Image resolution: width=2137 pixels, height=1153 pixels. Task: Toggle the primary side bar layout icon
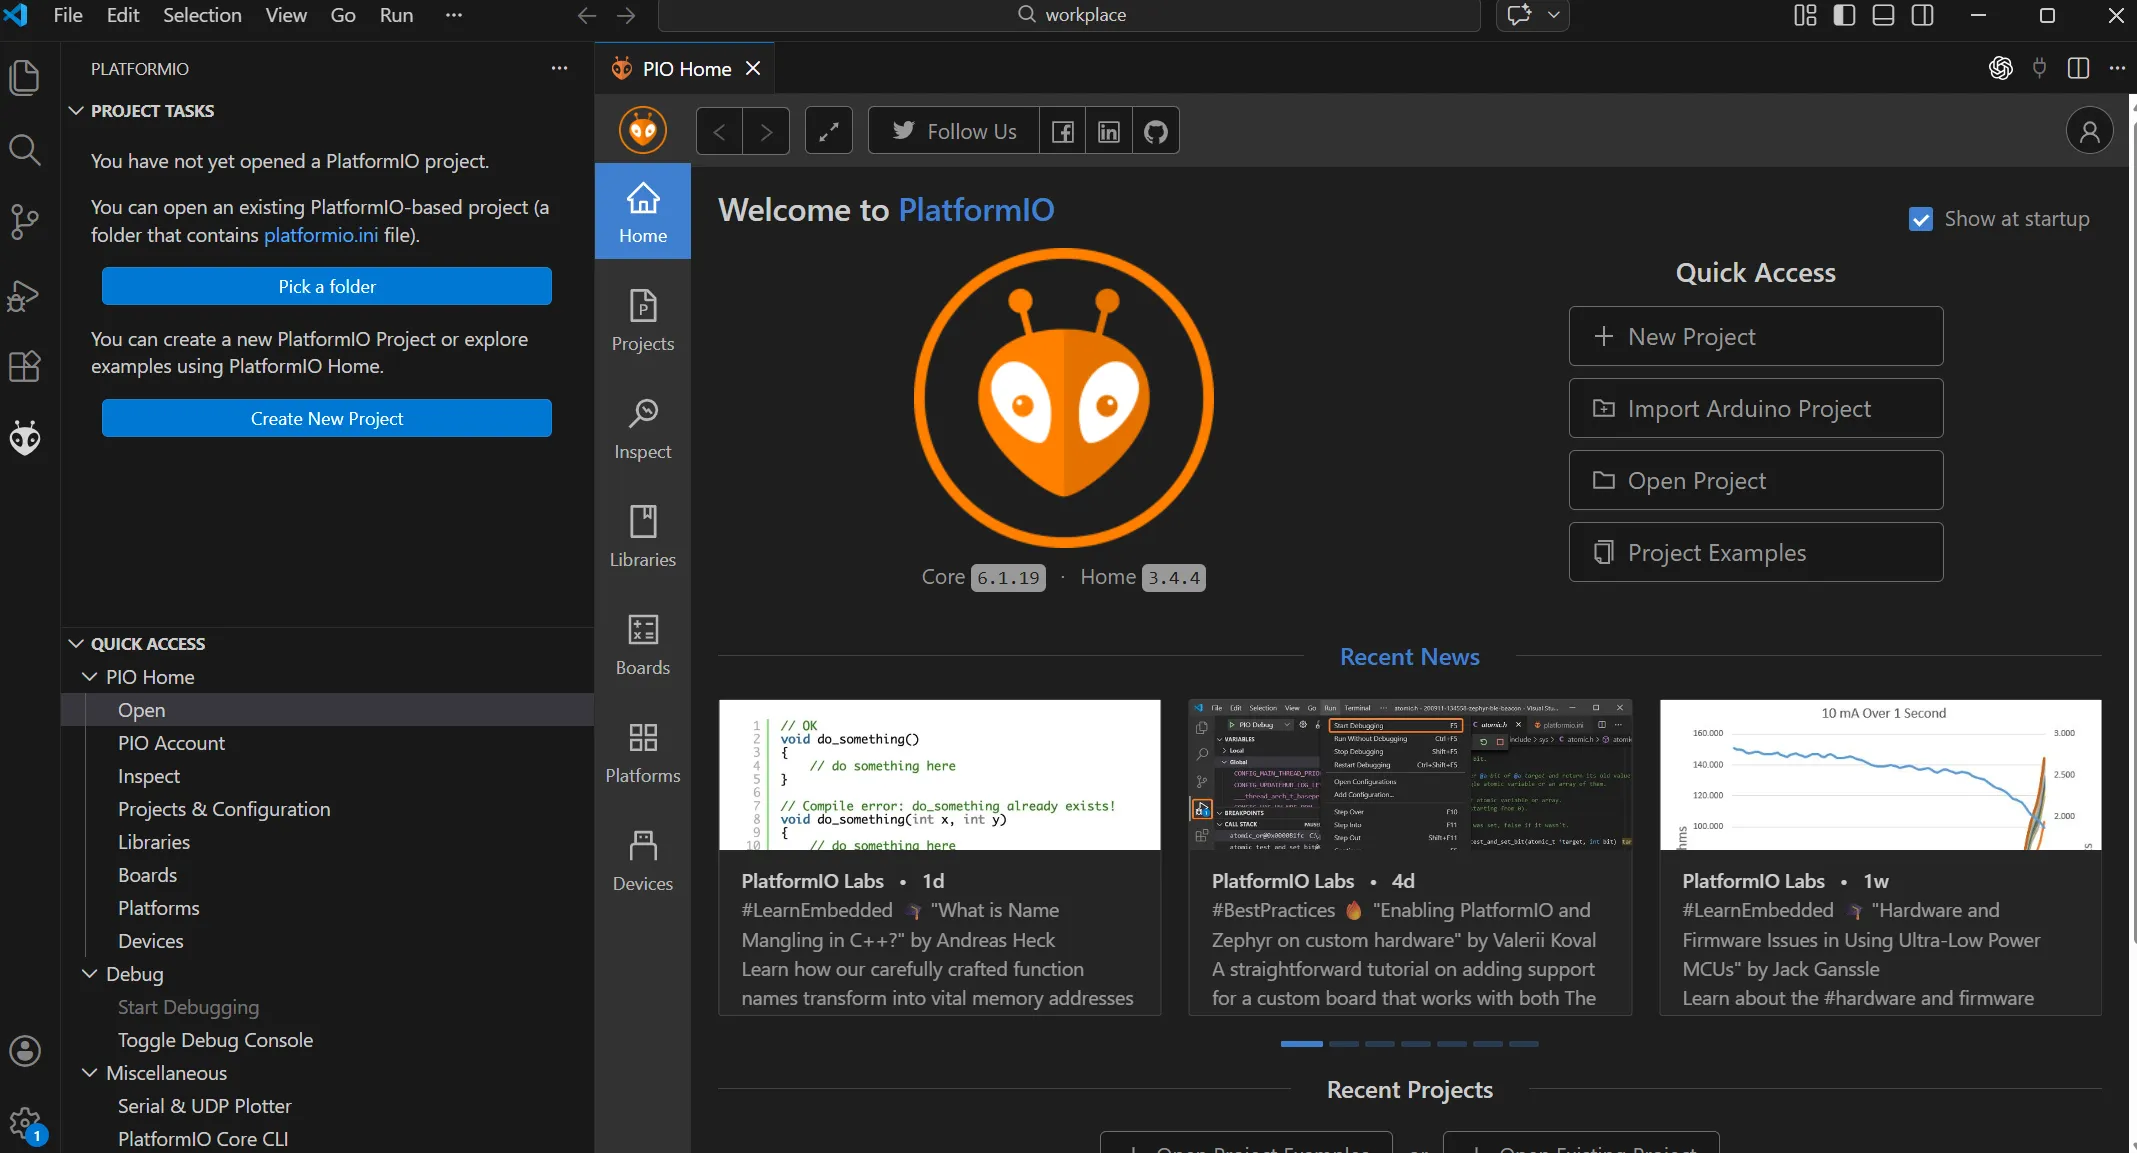(x=1844, y=15)
